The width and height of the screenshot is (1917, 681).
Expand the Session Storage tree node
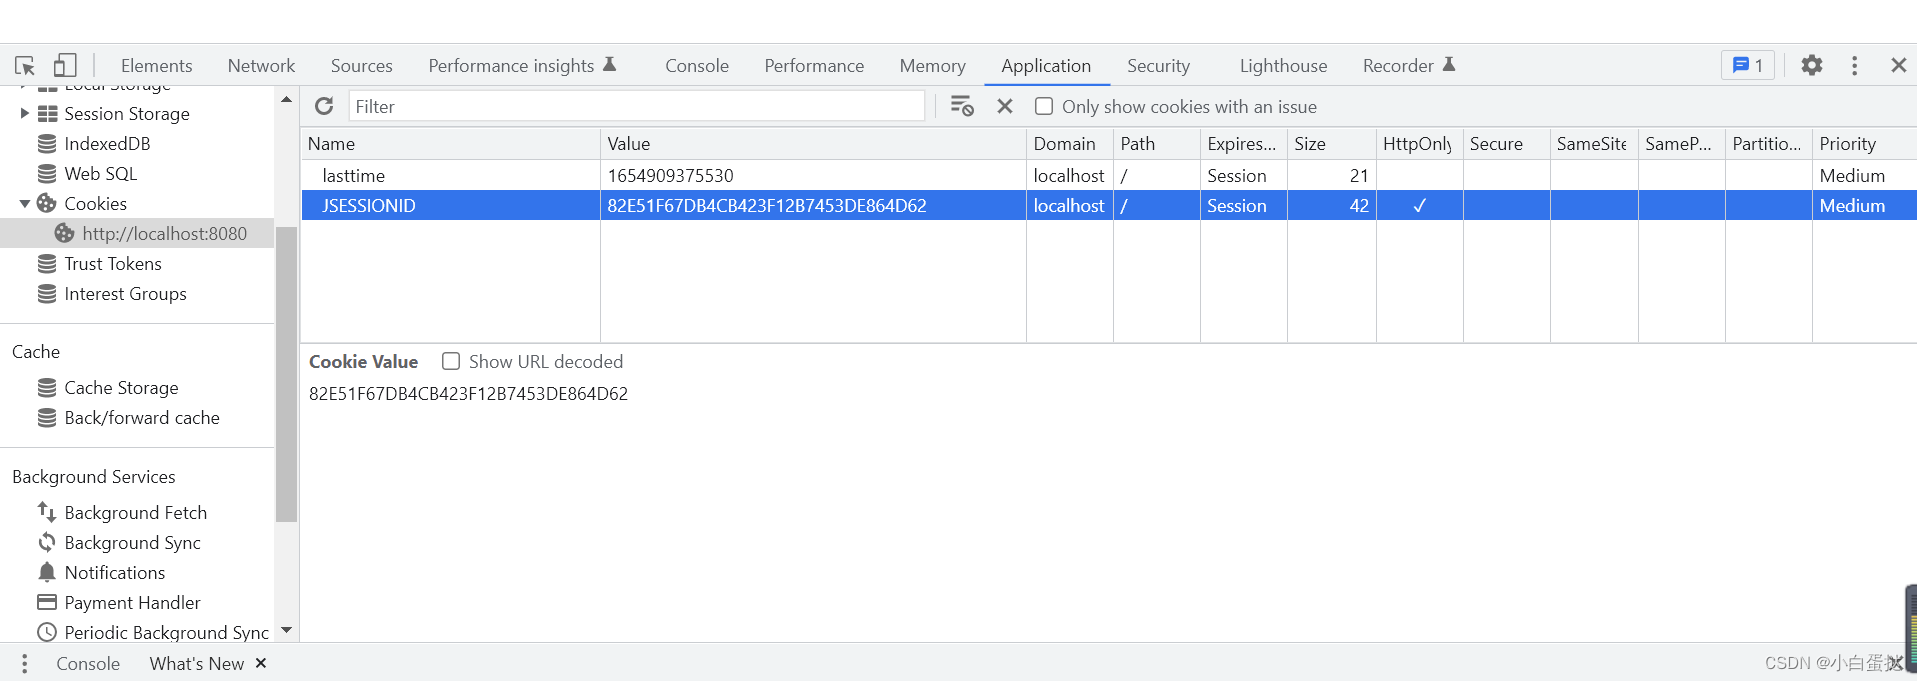tap(25, 113)
